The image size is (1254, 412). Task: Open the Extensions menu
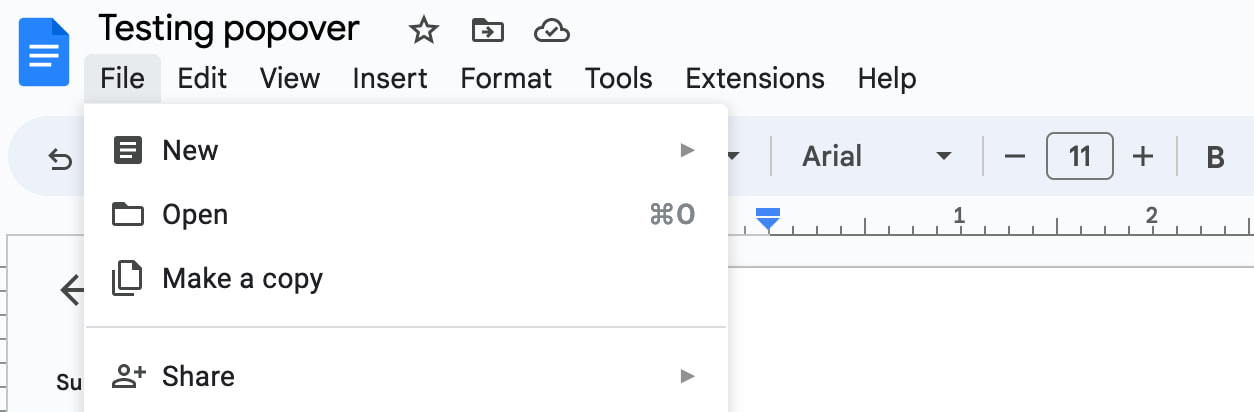coord(755,78)
